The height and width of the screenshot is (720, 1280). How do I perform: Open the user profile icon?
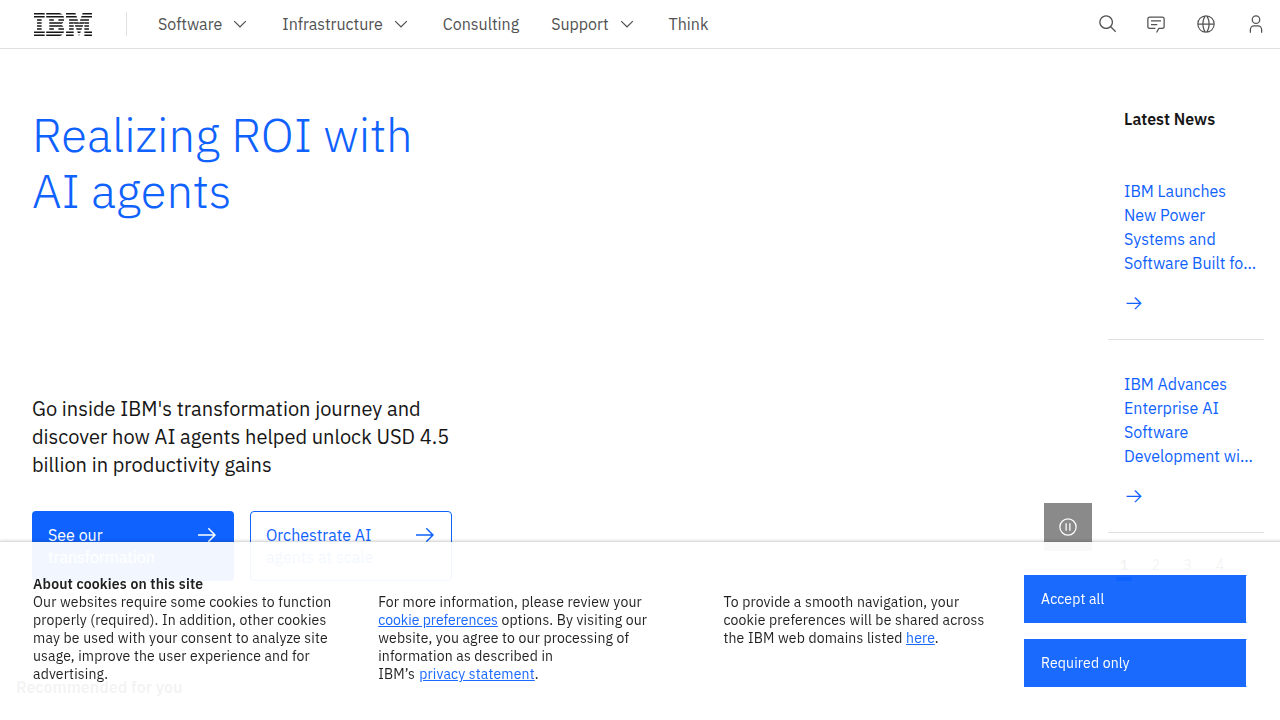click(1256, 24)
